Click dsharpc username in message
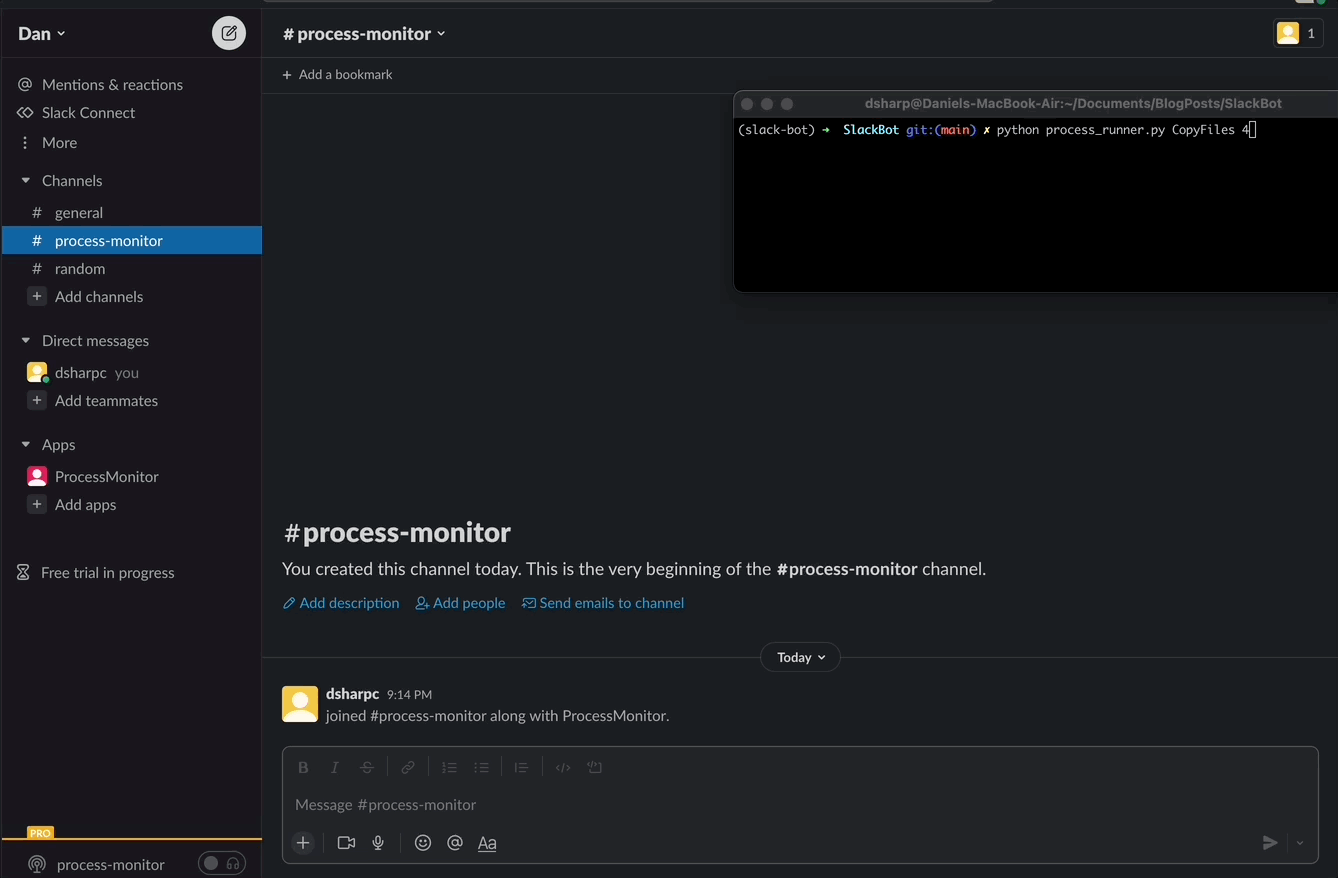This screenshot has width=1338, height=878. tap(352, 694)
